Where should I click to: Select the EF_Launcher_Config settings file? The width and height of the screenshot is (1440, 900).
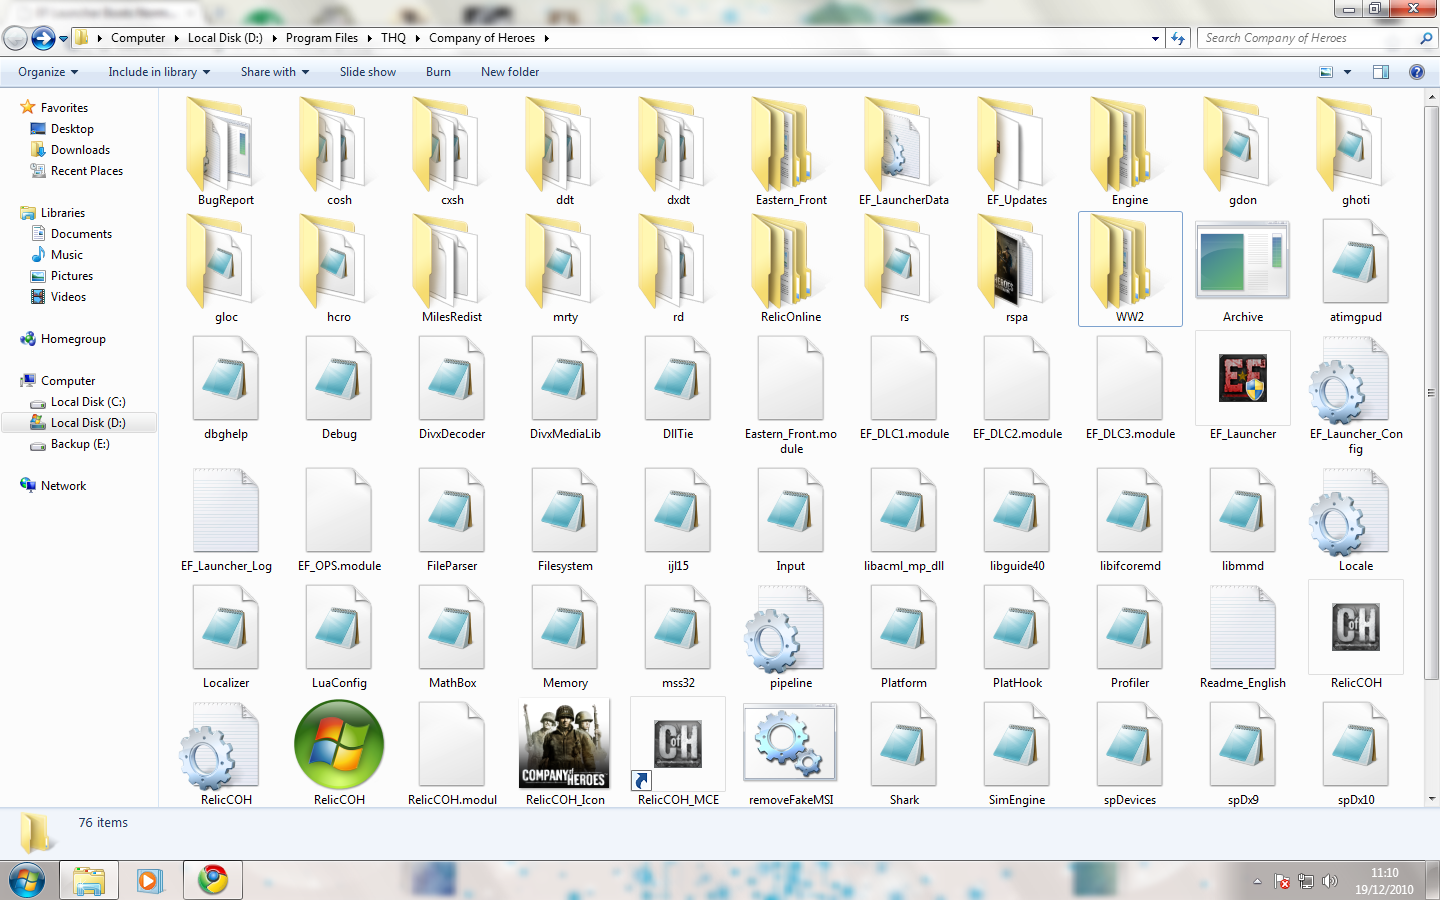1356,394
